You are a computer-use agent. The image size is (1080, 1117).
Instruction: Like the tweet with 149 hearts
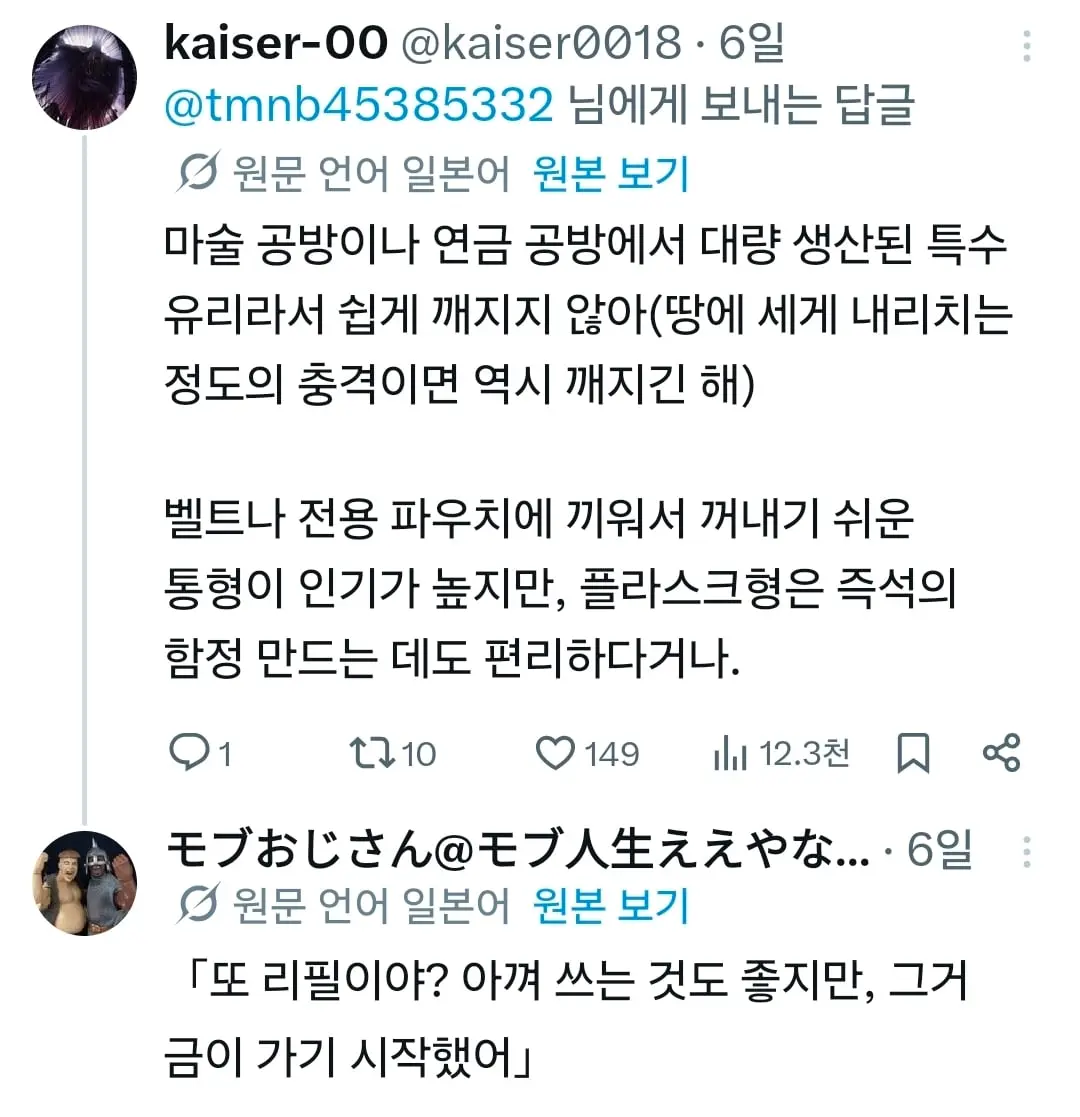coord(555,753)
